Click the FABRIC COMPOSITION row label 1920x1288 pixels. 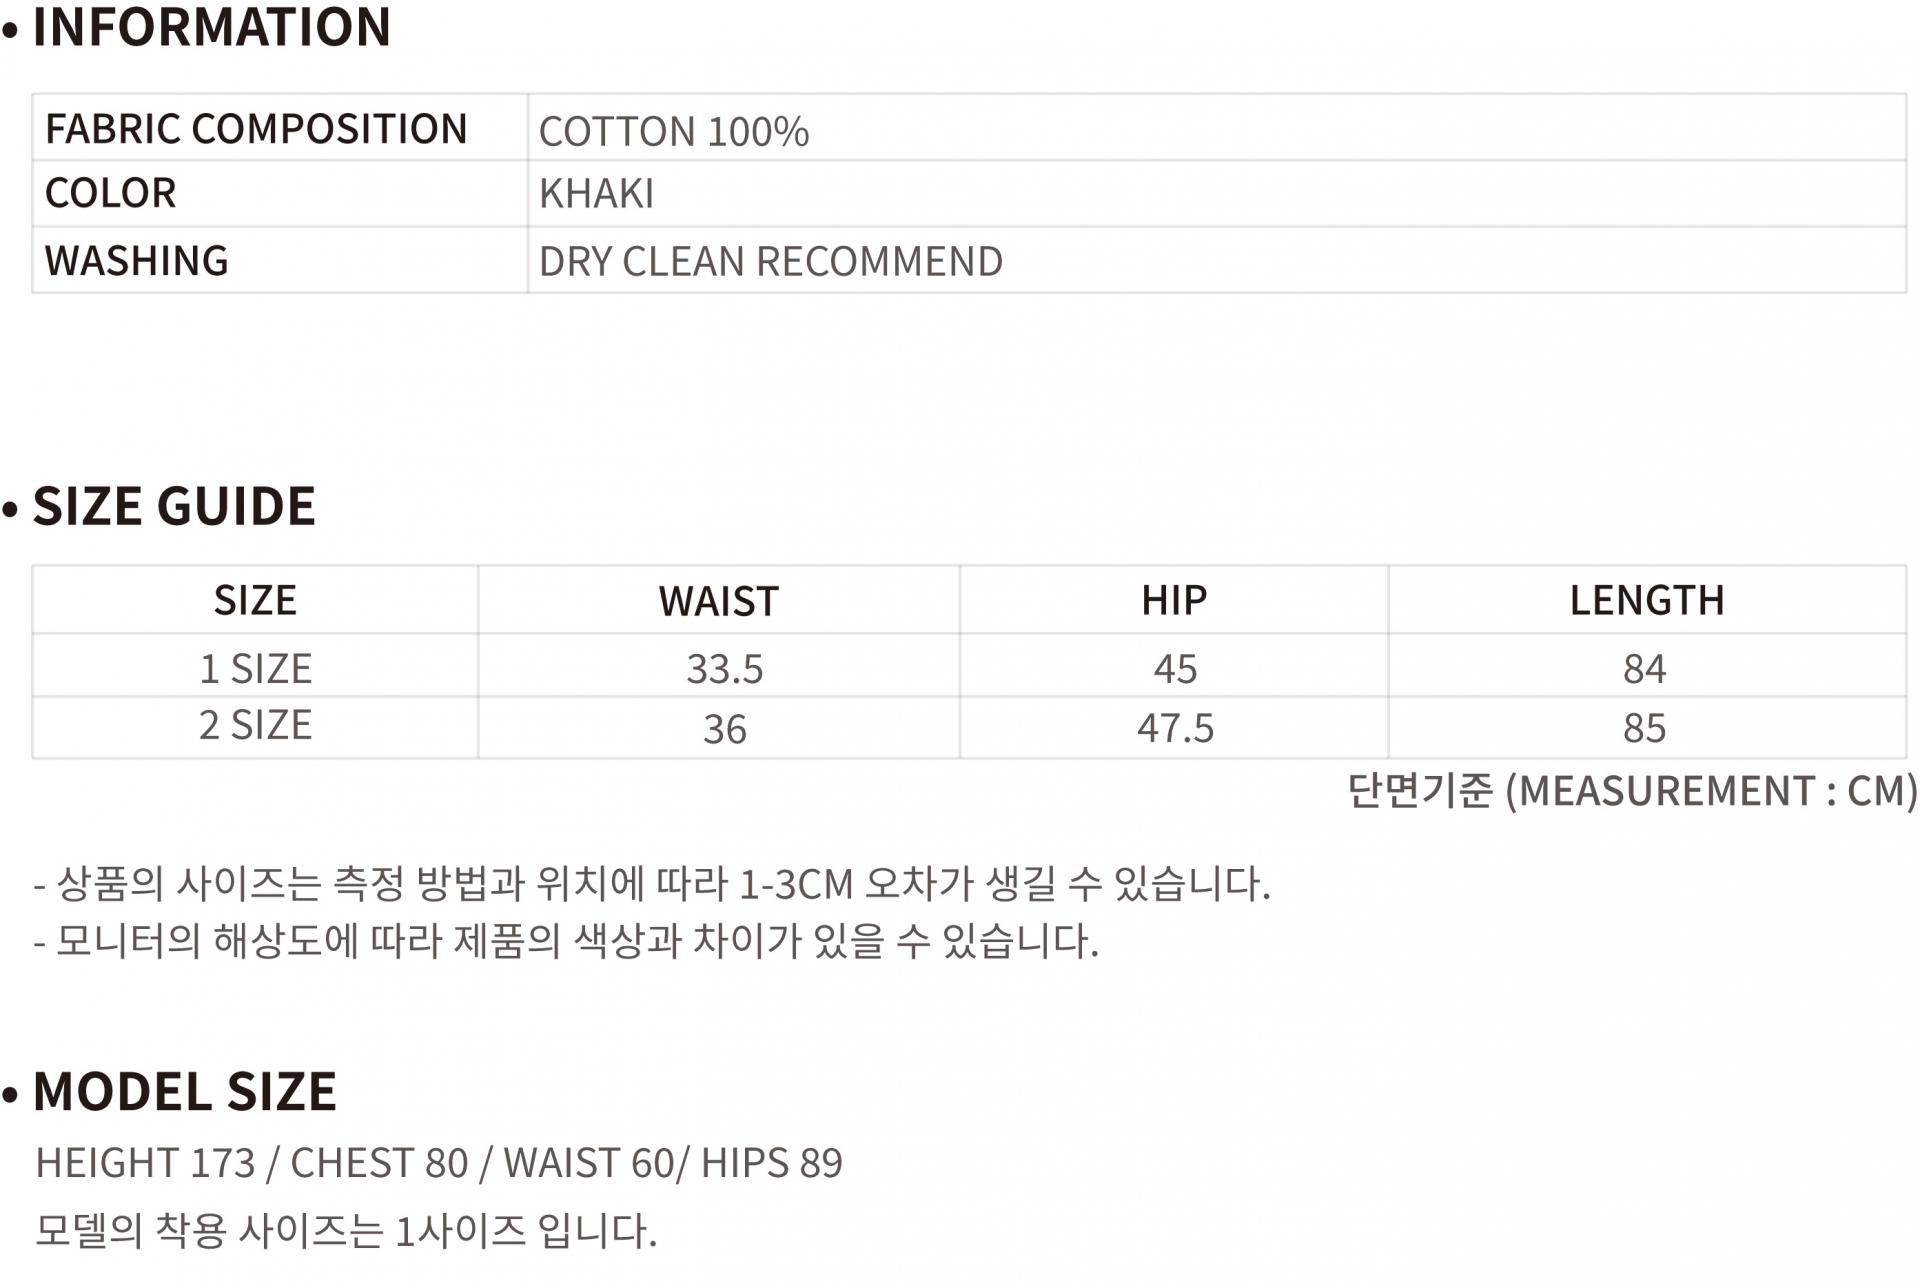pyautogui.click(x=256, y=129)
